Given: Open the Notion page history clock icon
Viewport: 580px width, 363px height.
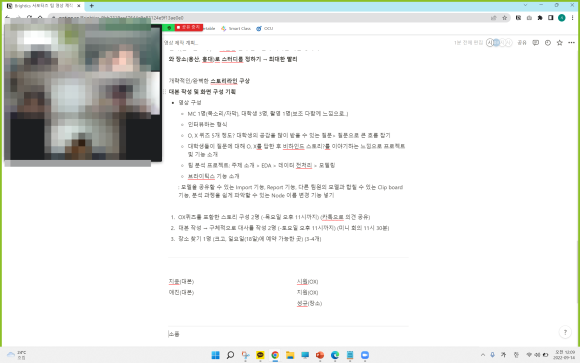Looking at the screenshot, I should tap(547, 43).
